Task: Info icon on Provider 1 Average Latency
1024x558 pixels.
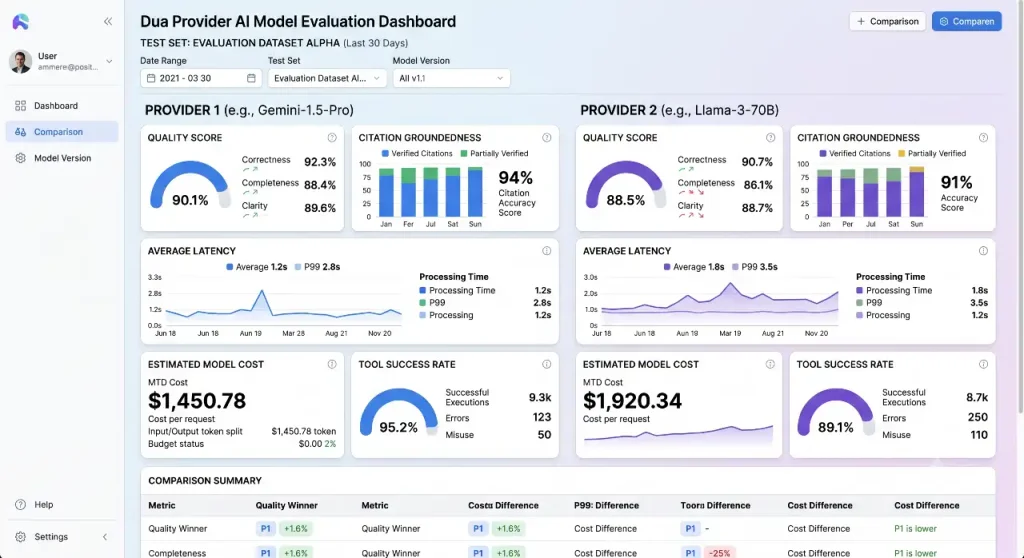Action: [547, 251]
